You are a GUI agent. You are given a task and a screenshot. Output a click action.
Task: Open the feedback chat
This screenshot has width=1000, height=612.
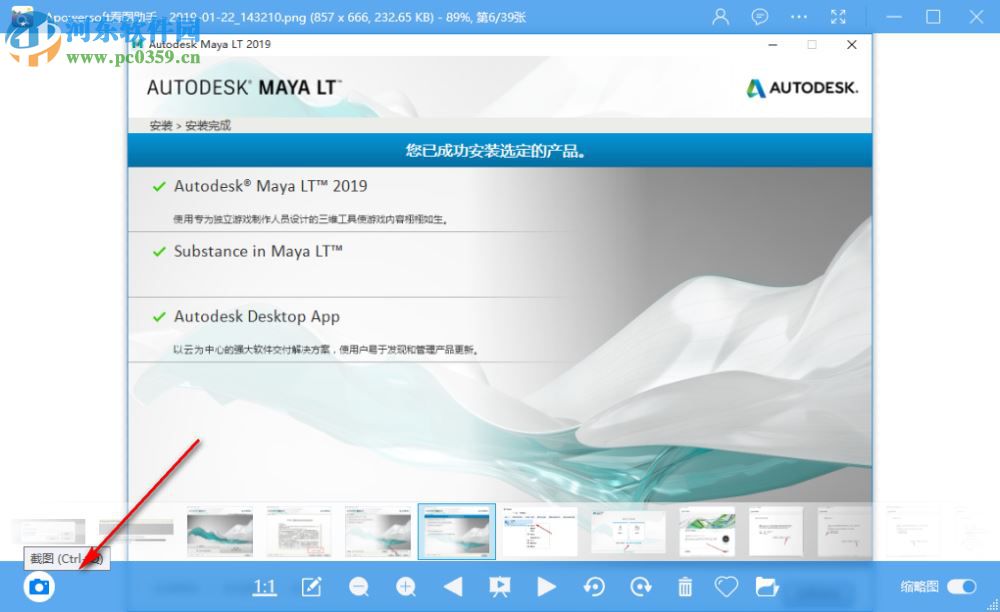760,17
